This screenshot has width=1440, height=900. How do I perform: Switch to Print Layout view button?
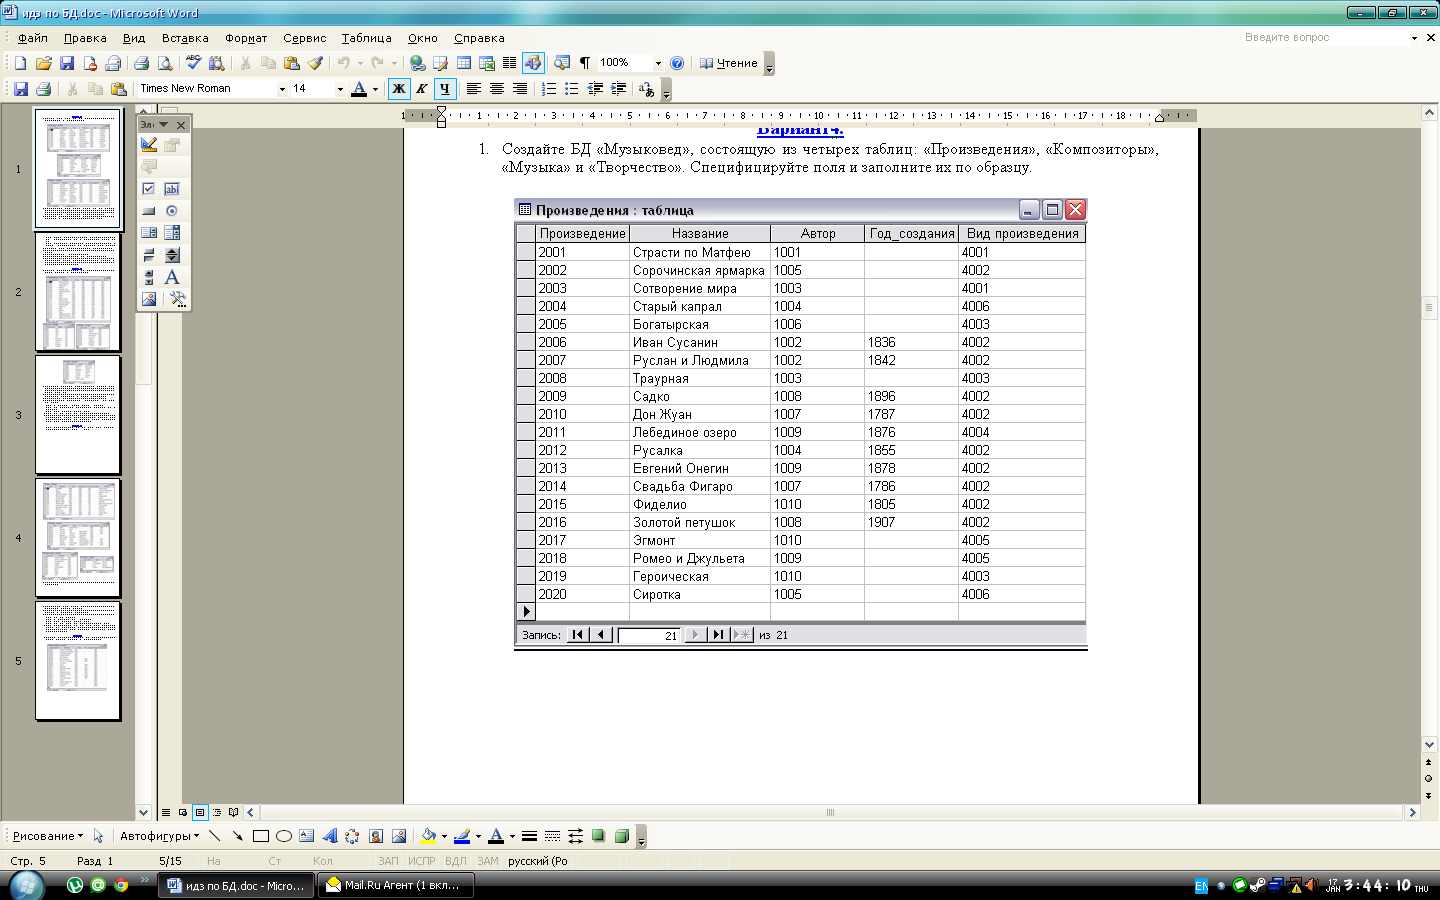pyautogui.click(x=200, y=812)
